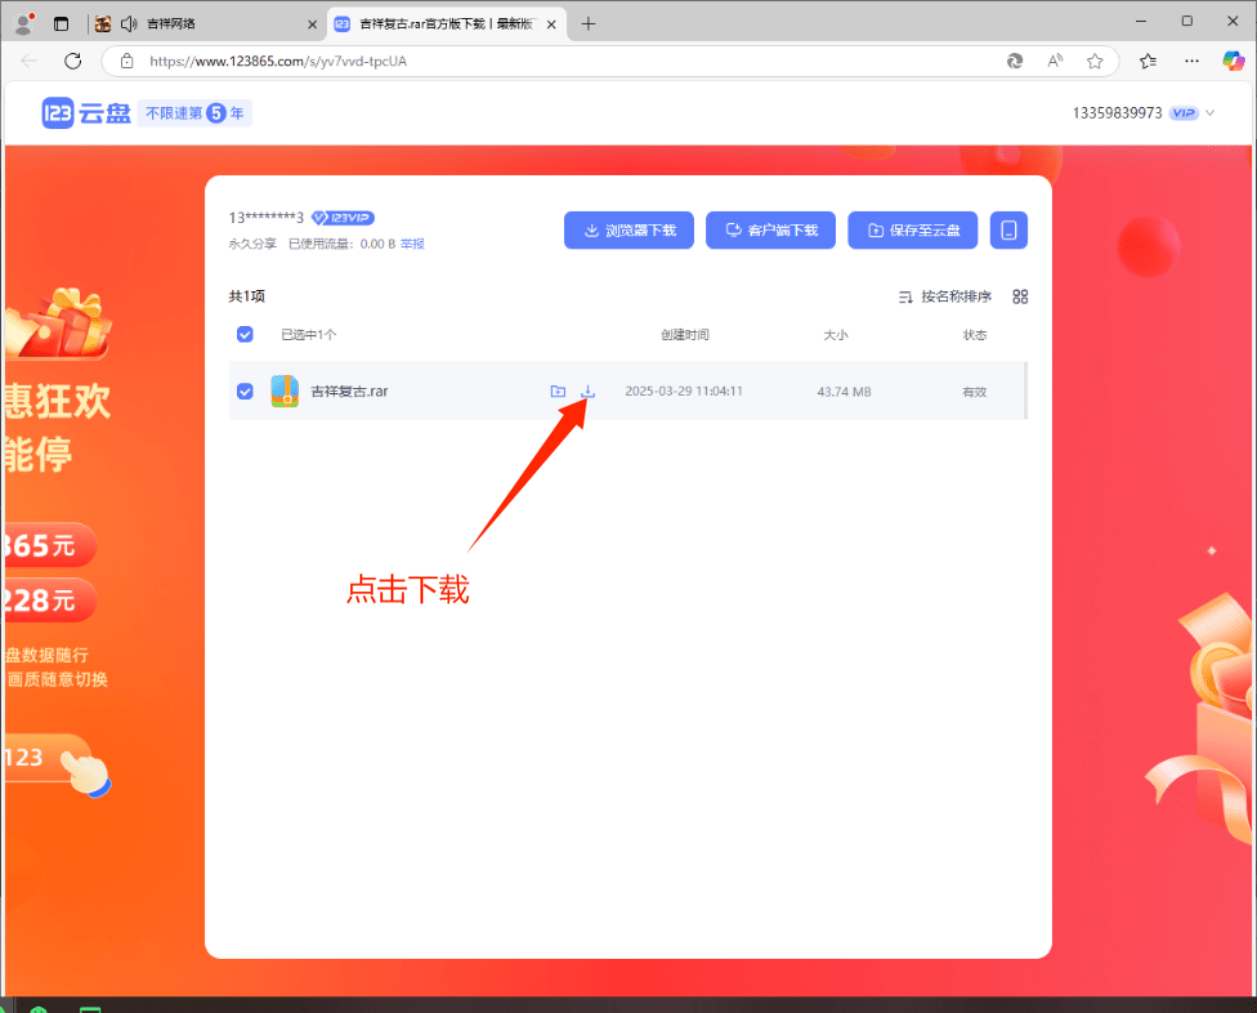Click the 举报 report link

412,244
